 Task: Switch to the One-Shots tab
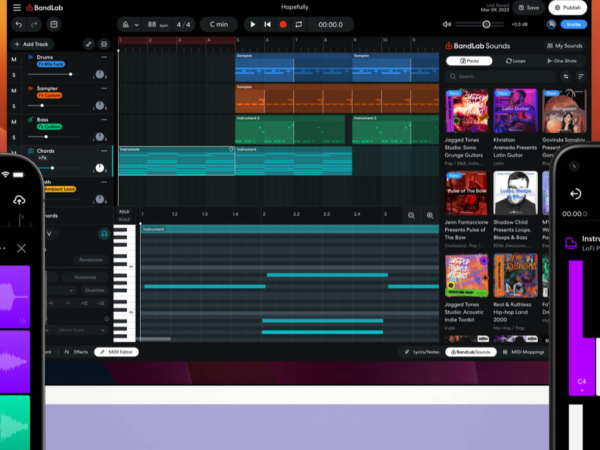(x=562, y=61)
